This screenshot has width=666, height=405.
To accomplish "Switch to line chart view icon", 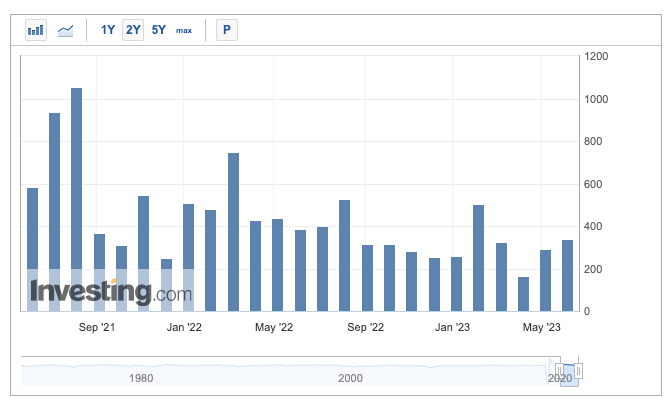I will (65, 30).
